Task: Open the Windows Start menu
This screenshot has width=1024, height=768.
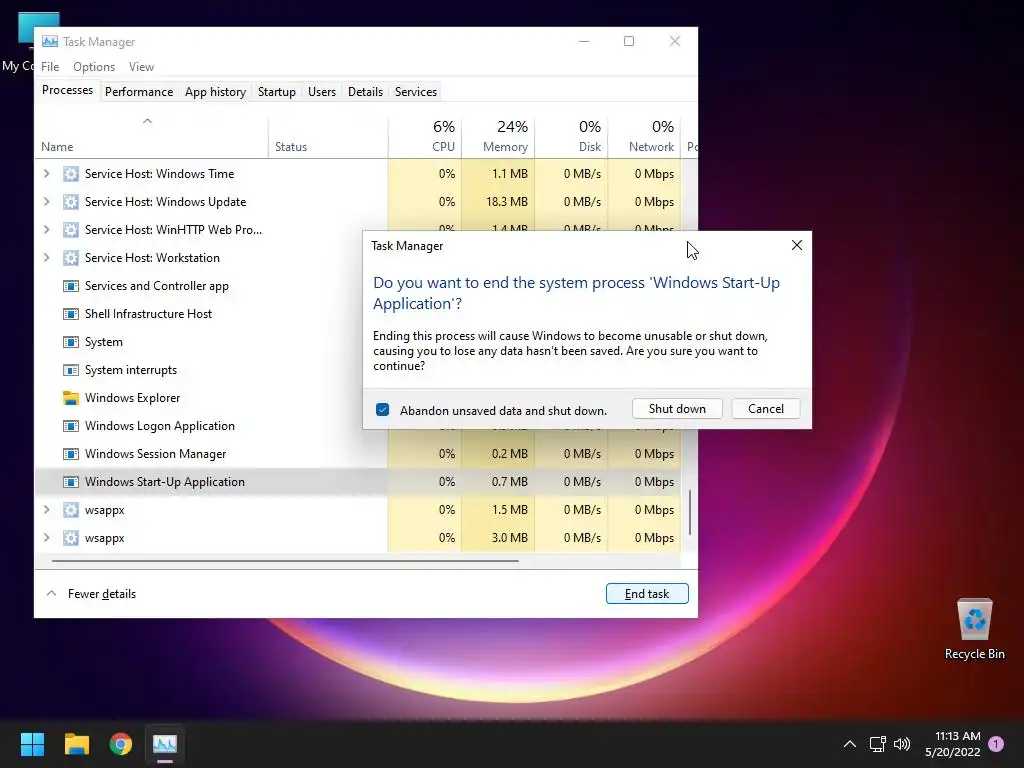Action: click(32, 744)
